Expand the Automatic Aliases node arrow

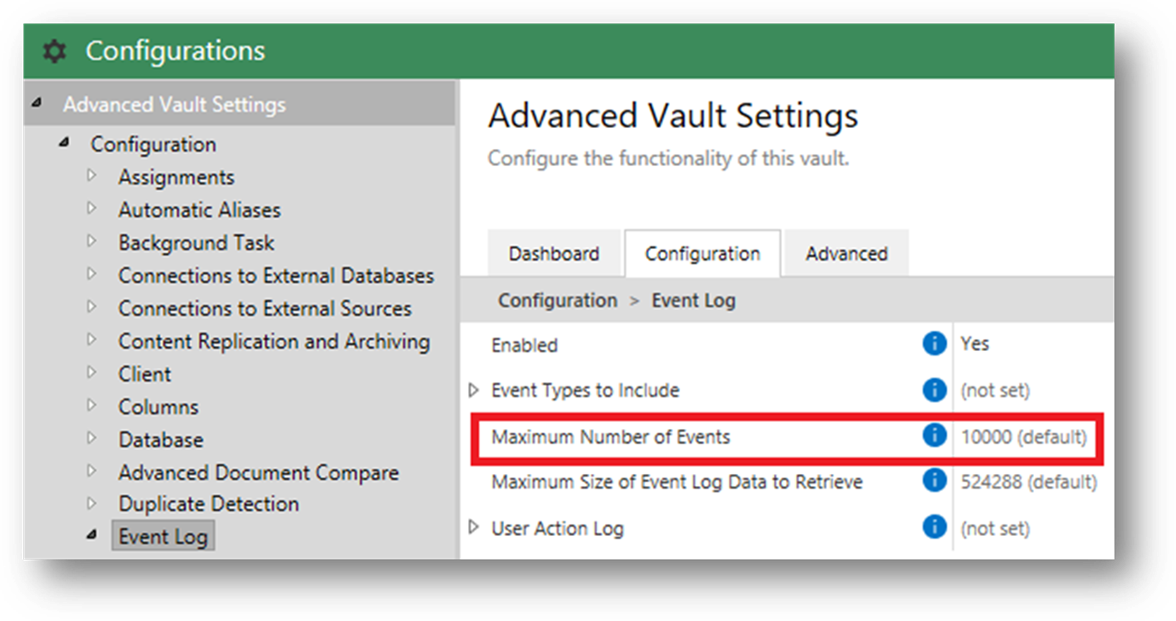coord(92,208)
